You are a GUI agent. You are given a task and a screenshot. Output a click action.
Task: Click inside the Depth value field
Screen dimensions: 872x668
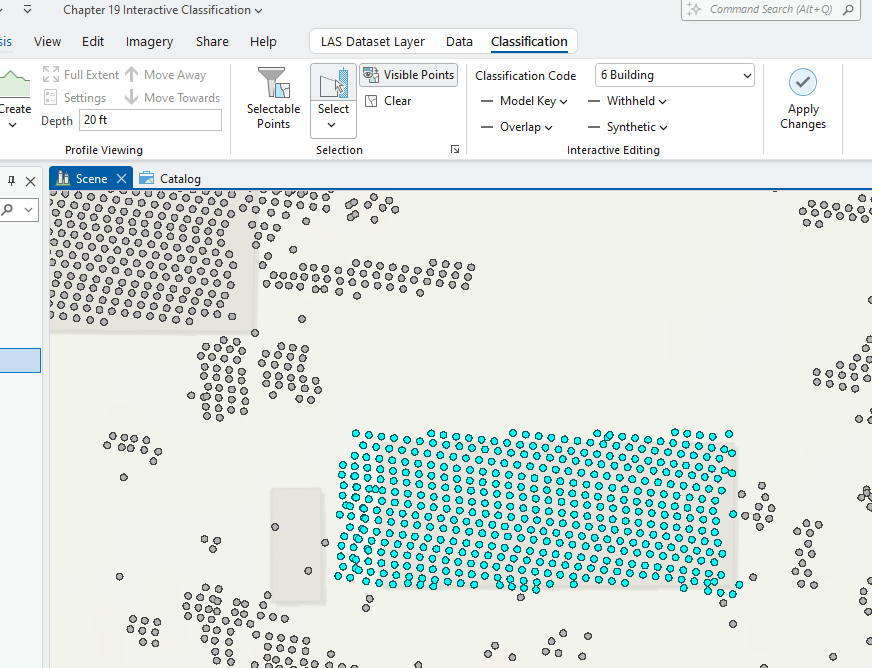coord(150,119)
